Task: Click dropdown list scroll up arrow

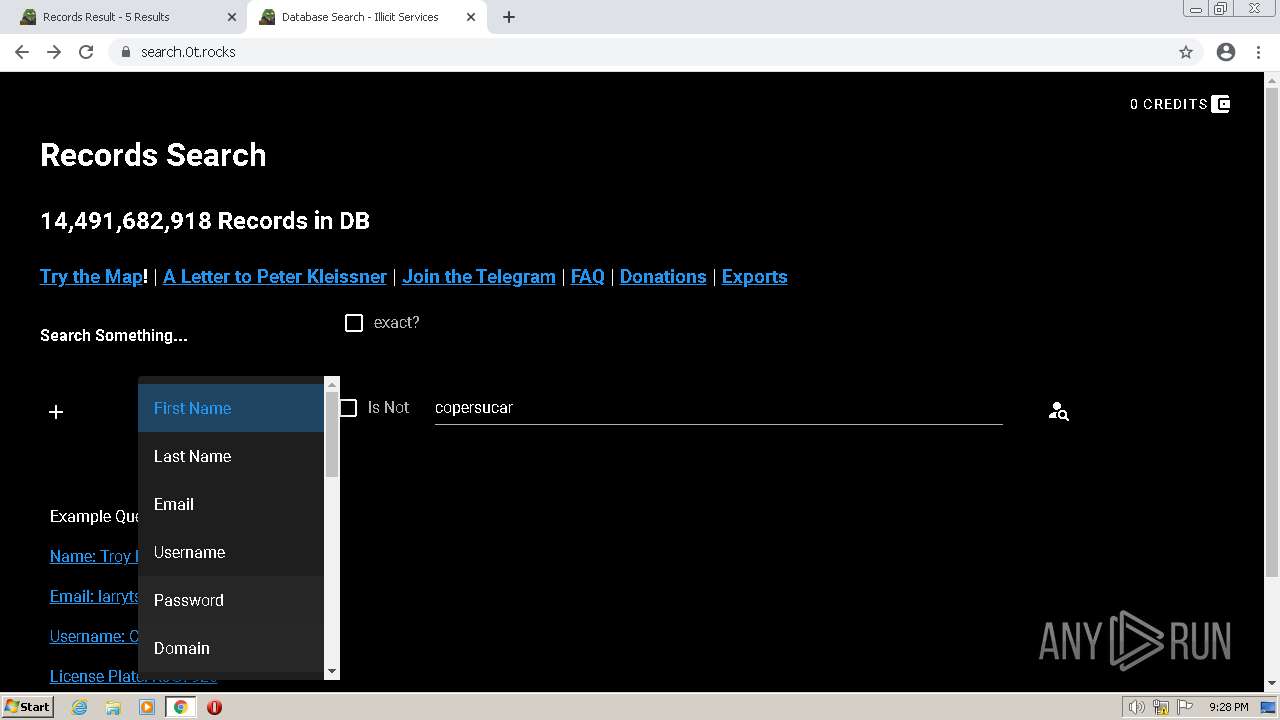Action: 332,384
